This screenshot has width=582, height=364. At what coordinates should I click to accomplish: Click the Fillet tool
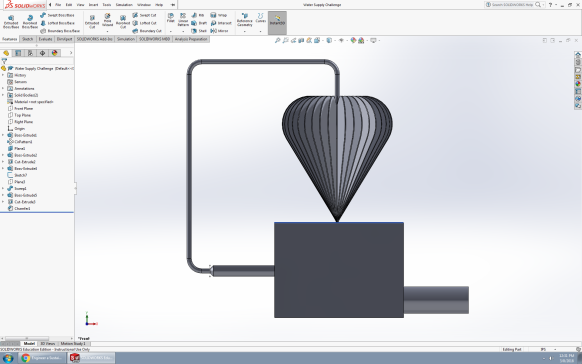(x=170, y=18)
